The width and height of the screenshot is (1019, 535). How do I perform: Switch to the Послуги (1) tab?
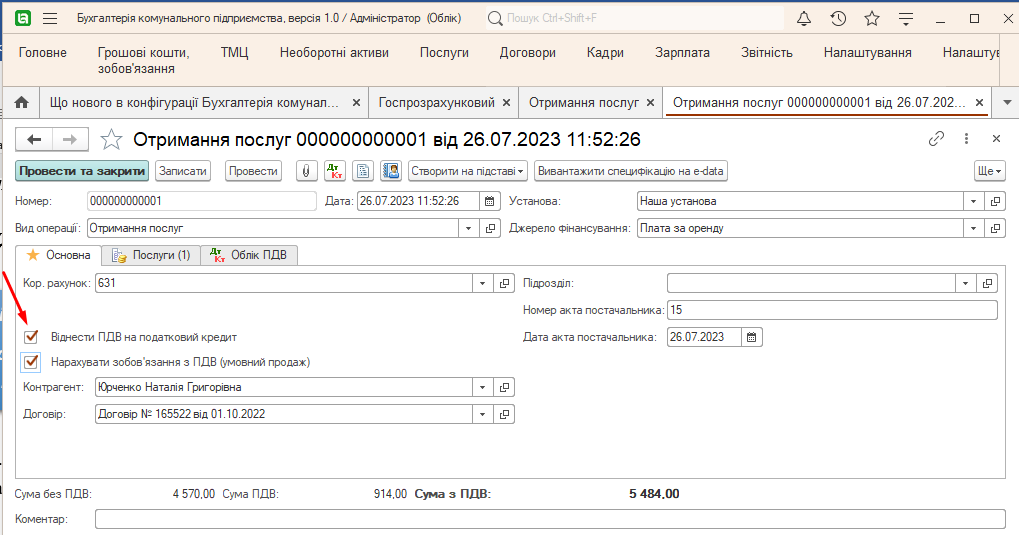(151, 255)
